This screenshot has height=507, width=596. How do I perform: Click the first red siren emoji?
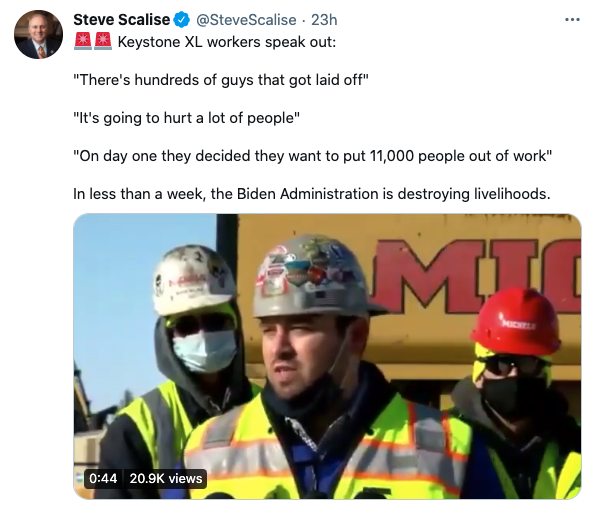tap(83, 41)
